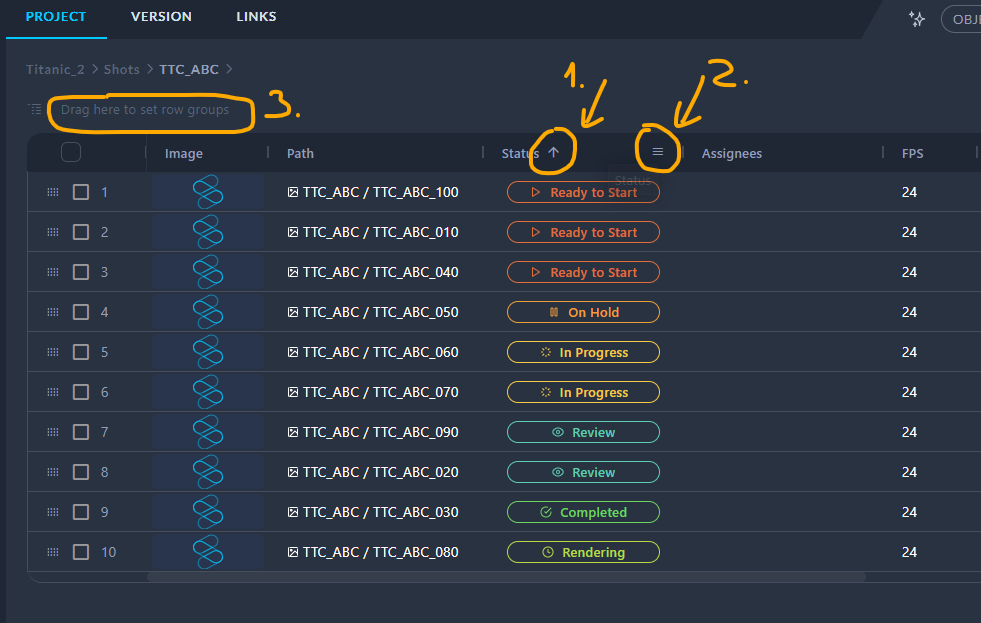
Task: Click the image icon beside TTC_ABC_080 path
Action: click(293, 552)
